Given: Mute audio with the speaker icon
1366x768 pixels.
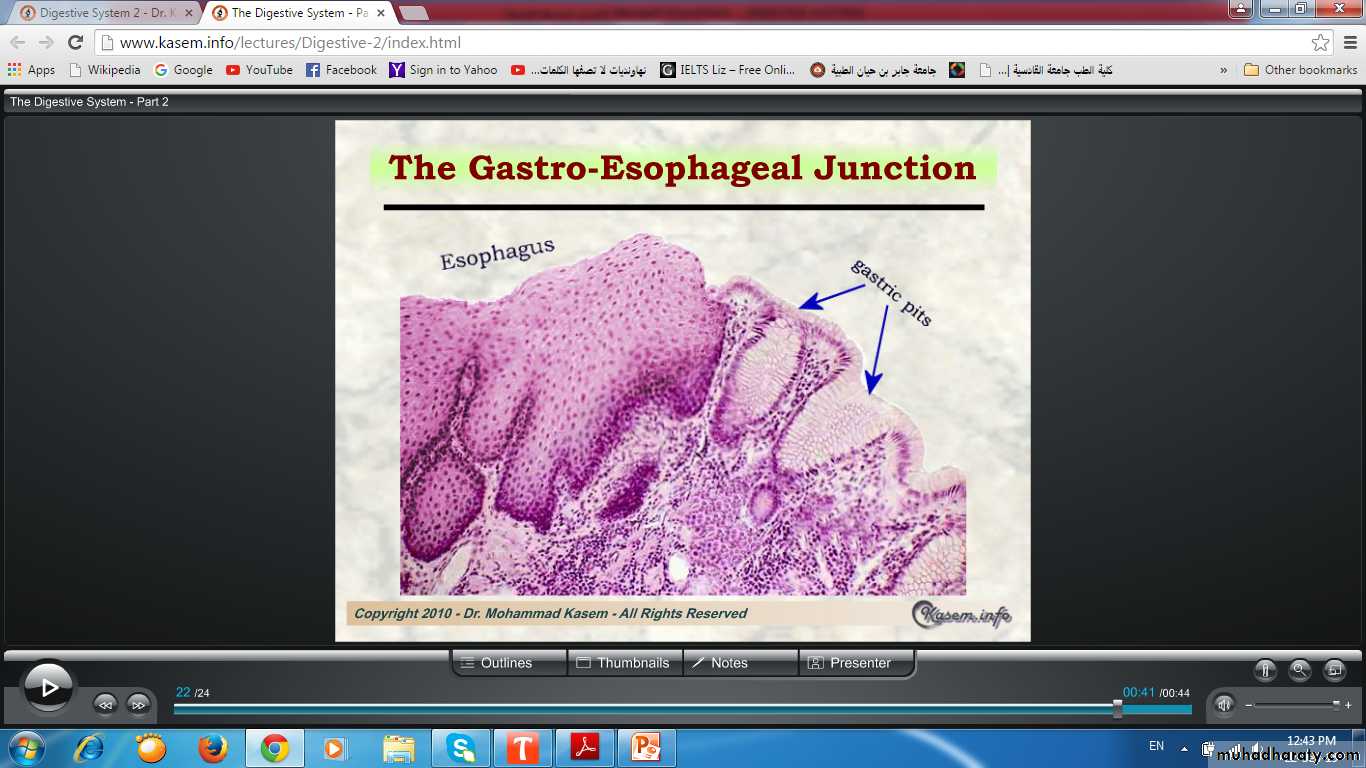Looking at the screenshot, I should (x=1224, y=705).
